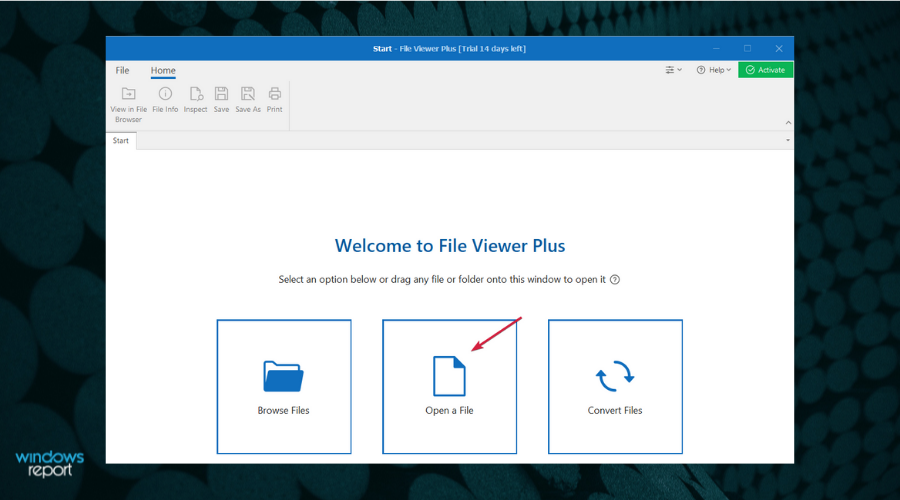Click the green Activate button
Image resolution: width=900 pixels, height=500 pixels.
tap(765, 70)
